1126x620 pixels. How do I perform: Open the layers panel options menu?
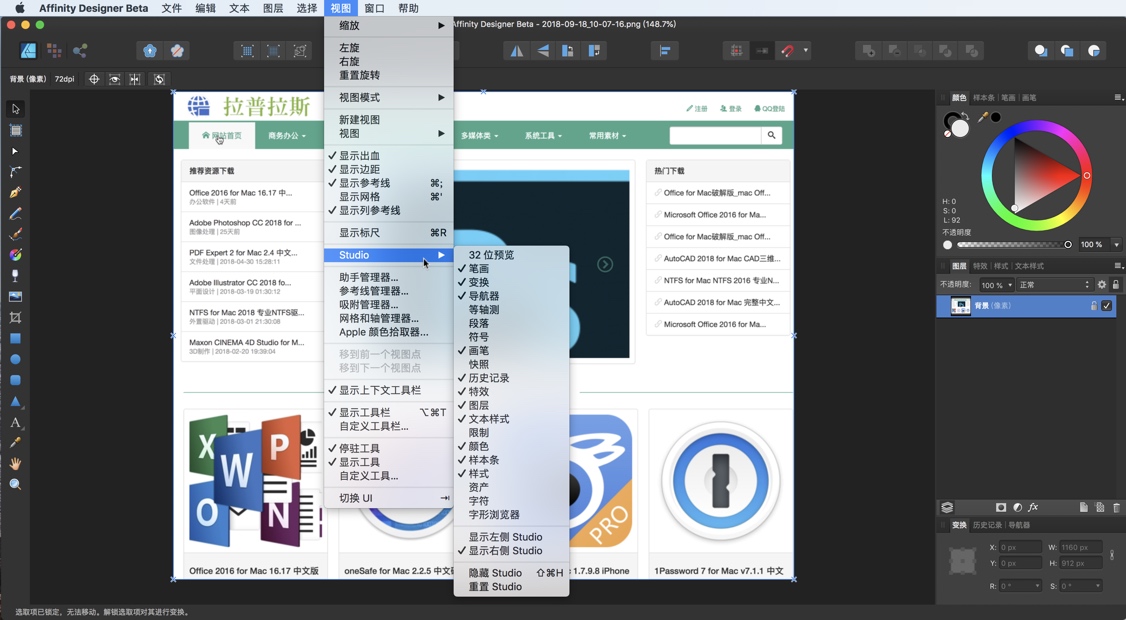tap(1117, 266)
